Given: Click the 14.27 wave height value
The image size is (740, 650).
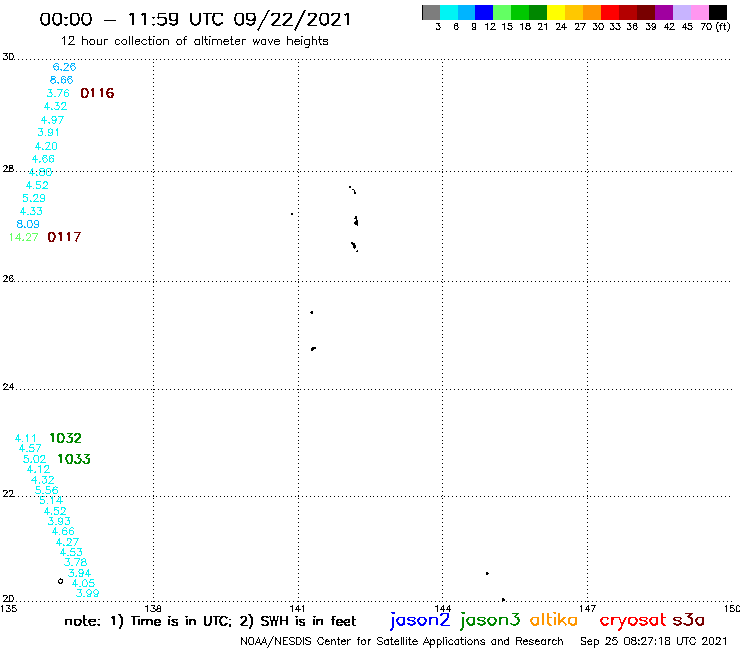Looking at the screenshot, I should click(24, 237).
